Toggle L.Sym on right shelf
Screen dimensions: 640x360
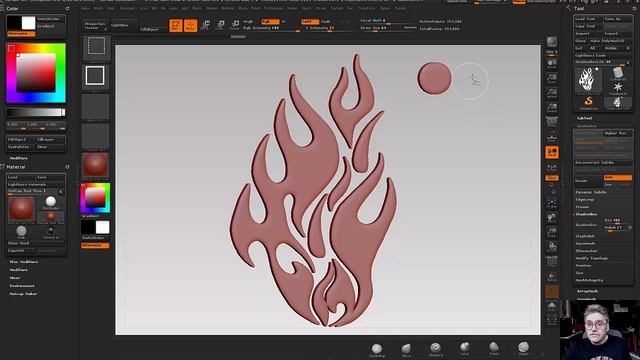(552, 167)
